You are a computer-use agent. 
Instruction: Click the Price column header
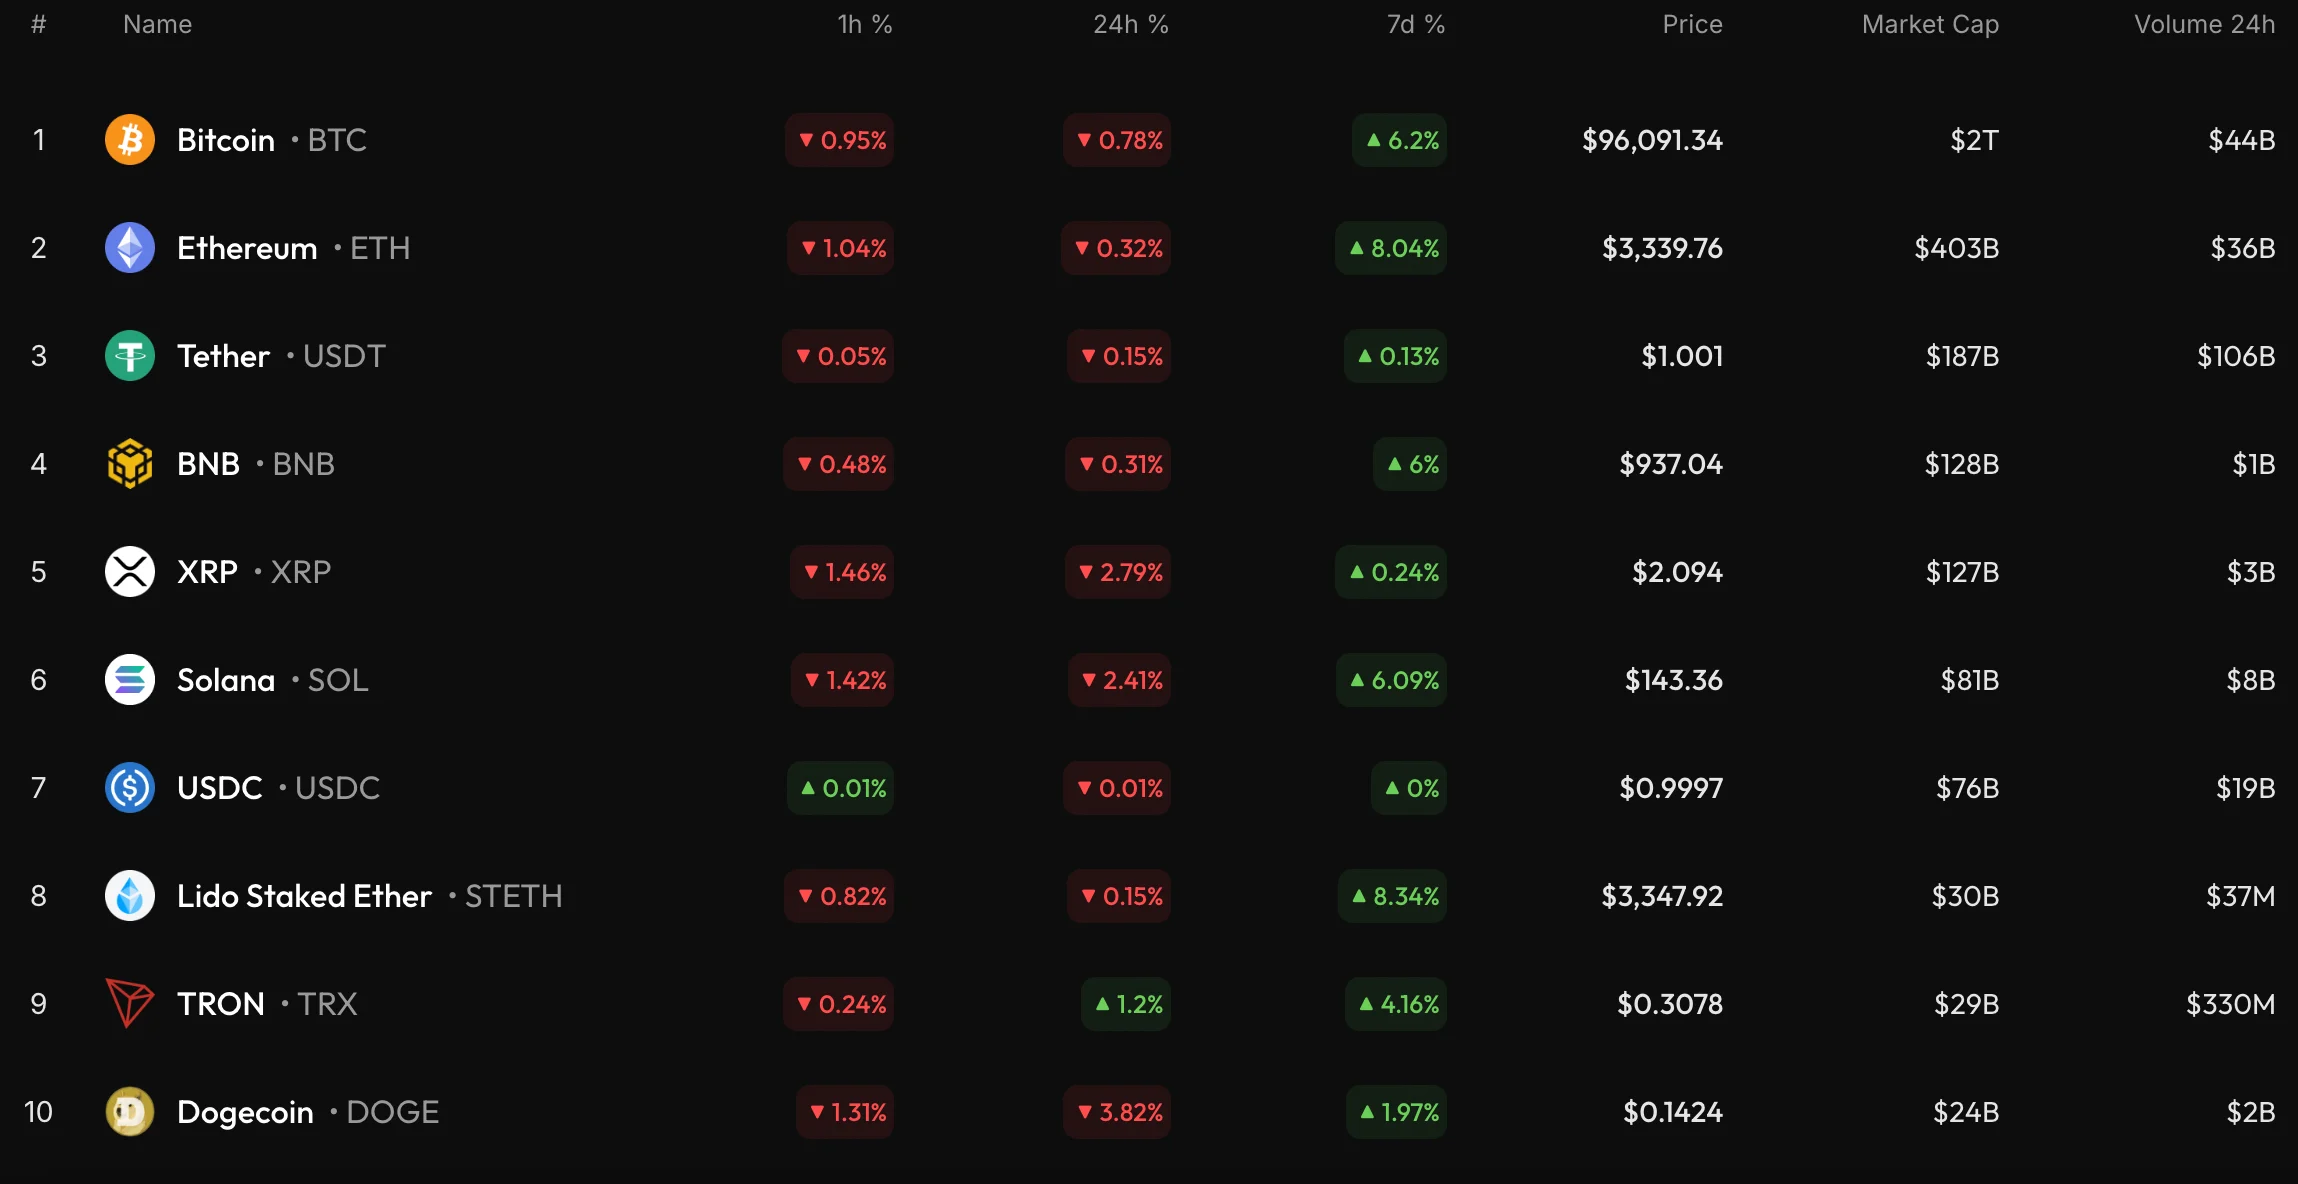tap(1692, 25)
